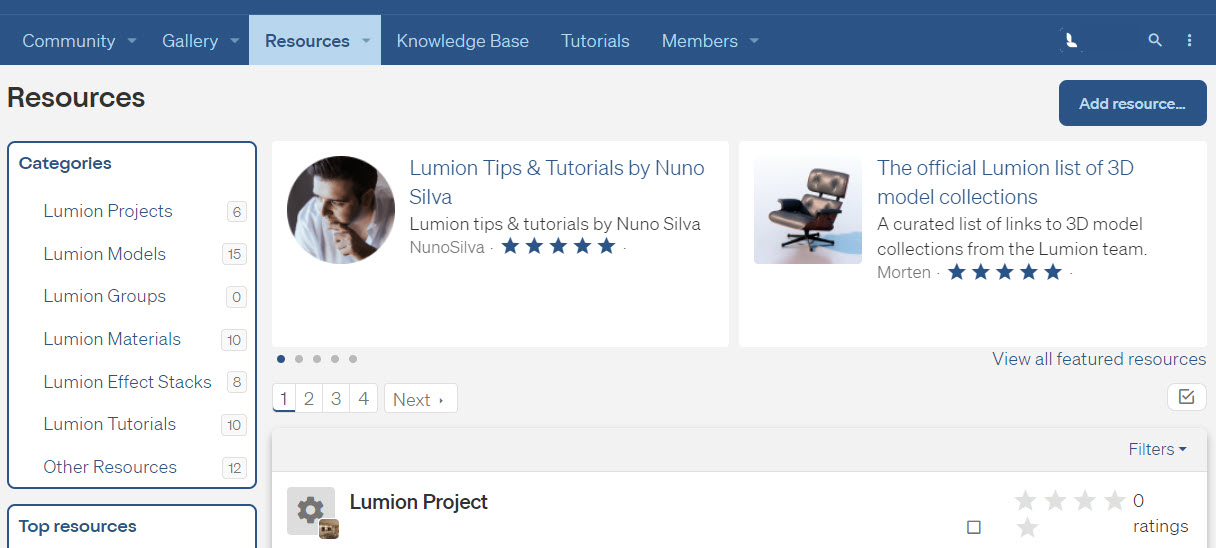Open the Knowledge Base tab

click(x=462, y=41)
